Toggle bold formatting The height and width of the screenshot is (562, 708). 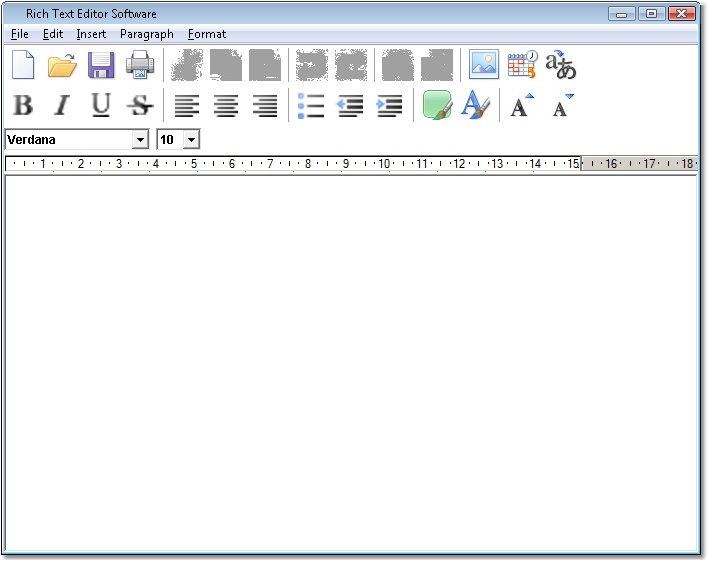[x=23, y=105]
